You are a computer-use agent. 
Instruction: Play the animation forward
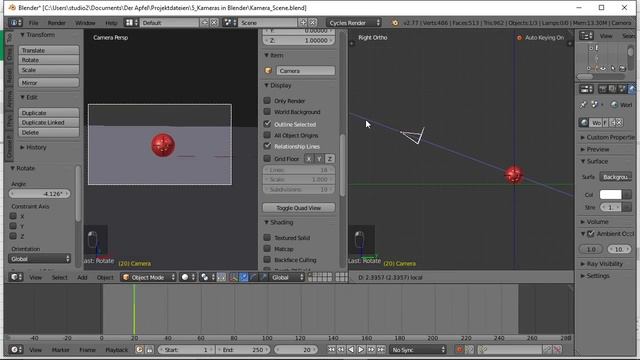click(361, 349)
